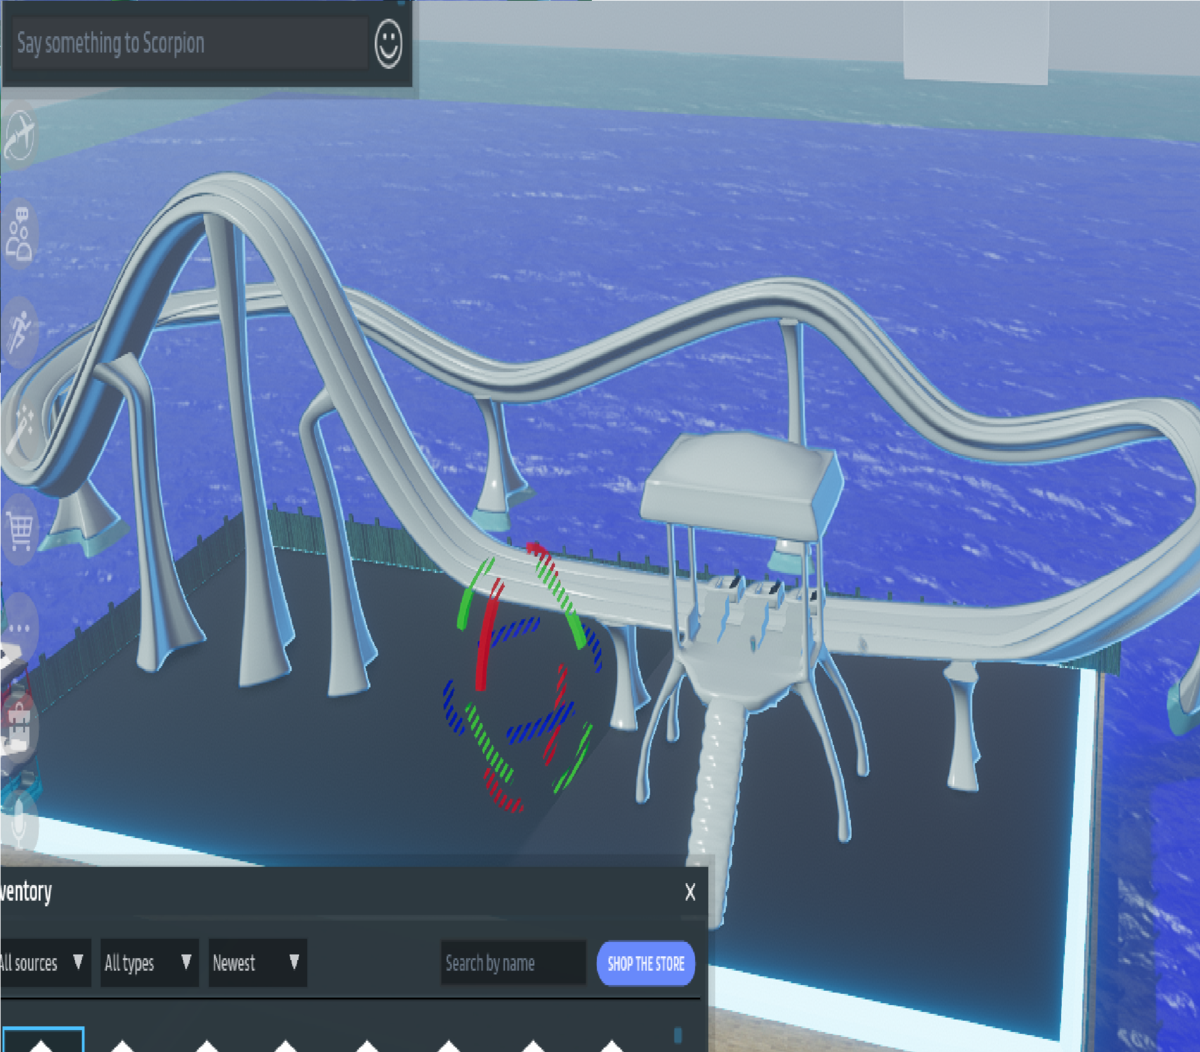Close the Inventory panel

coord(690,892)
